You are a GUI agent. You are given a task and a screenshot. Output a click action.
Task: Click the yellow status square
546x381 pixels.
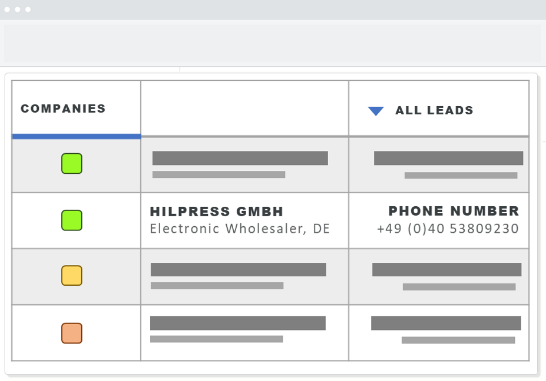72,275
